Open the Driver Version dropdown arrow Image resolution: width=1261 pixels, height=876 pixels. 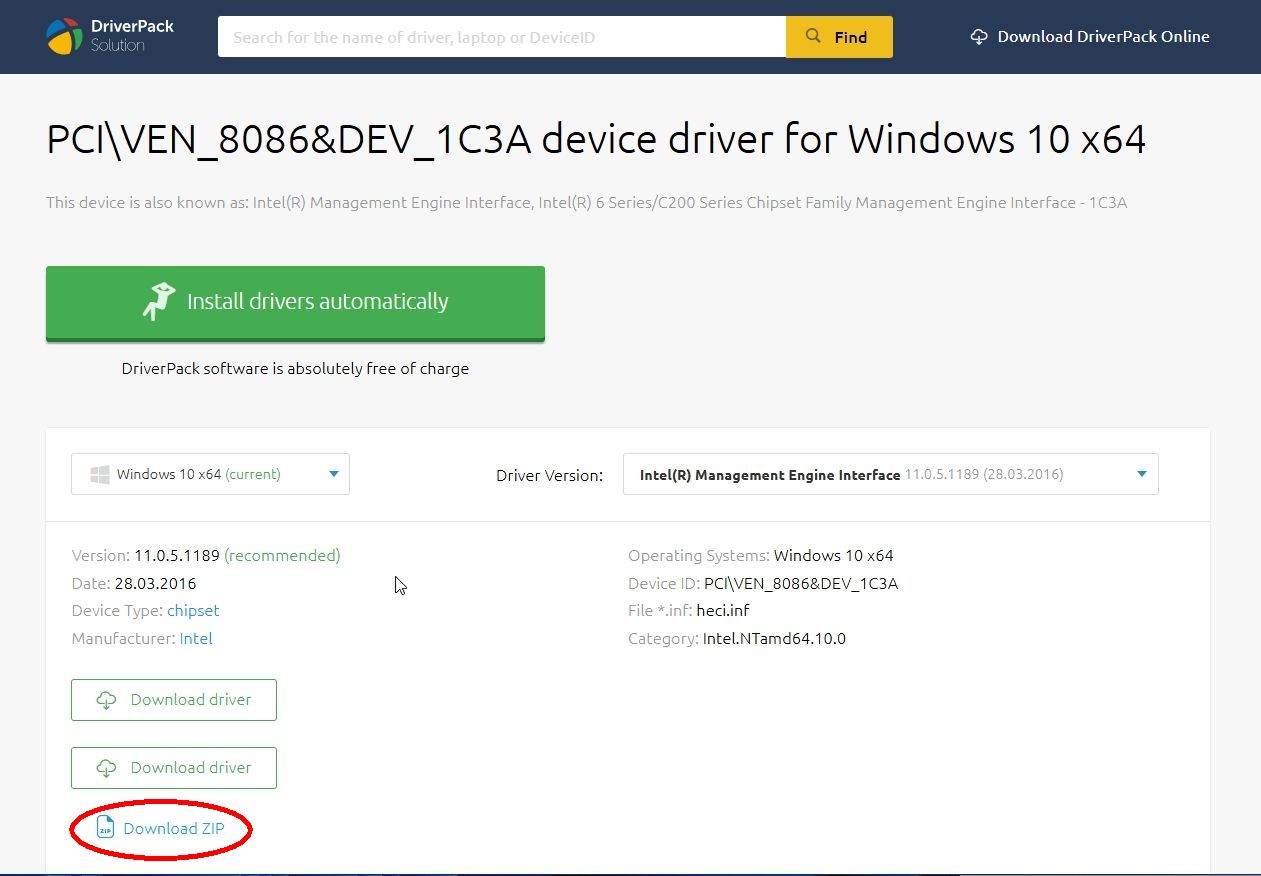pos(1141,474)
